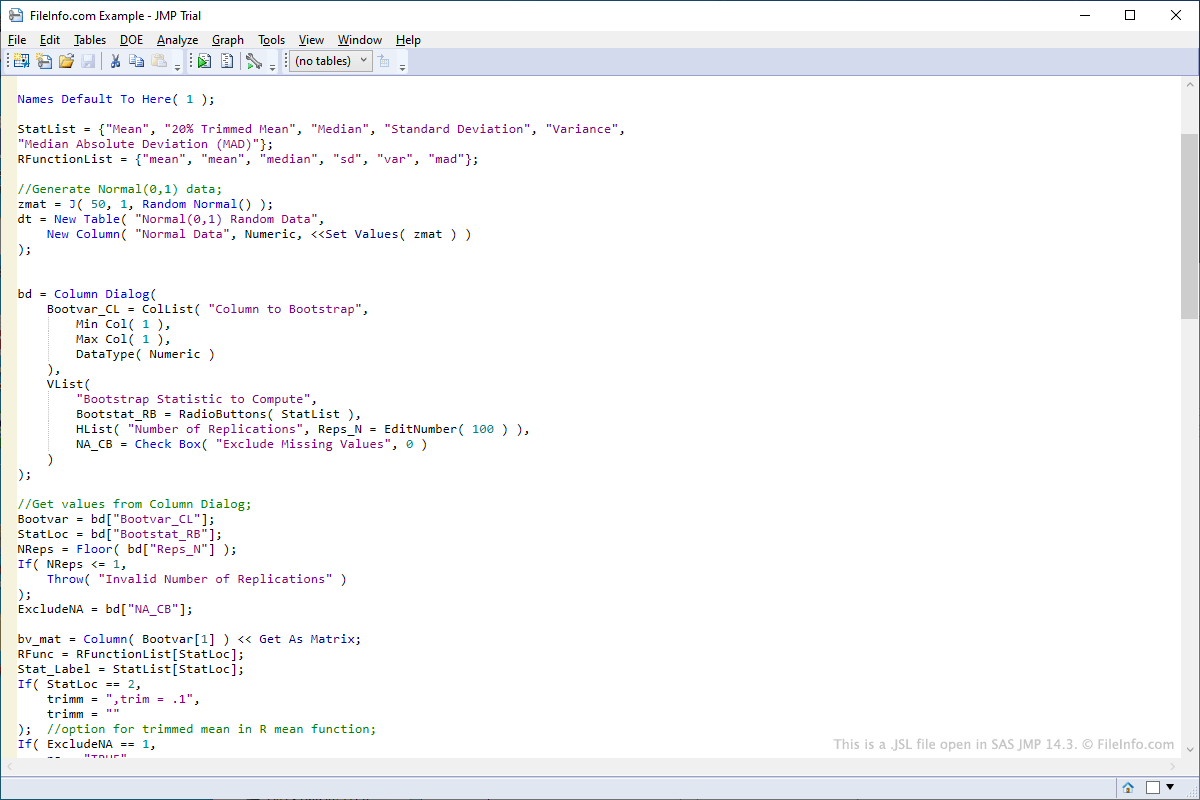Expand the file toolbar overflow options arrow
The image size is (1200, 800).
pos(178,66)
